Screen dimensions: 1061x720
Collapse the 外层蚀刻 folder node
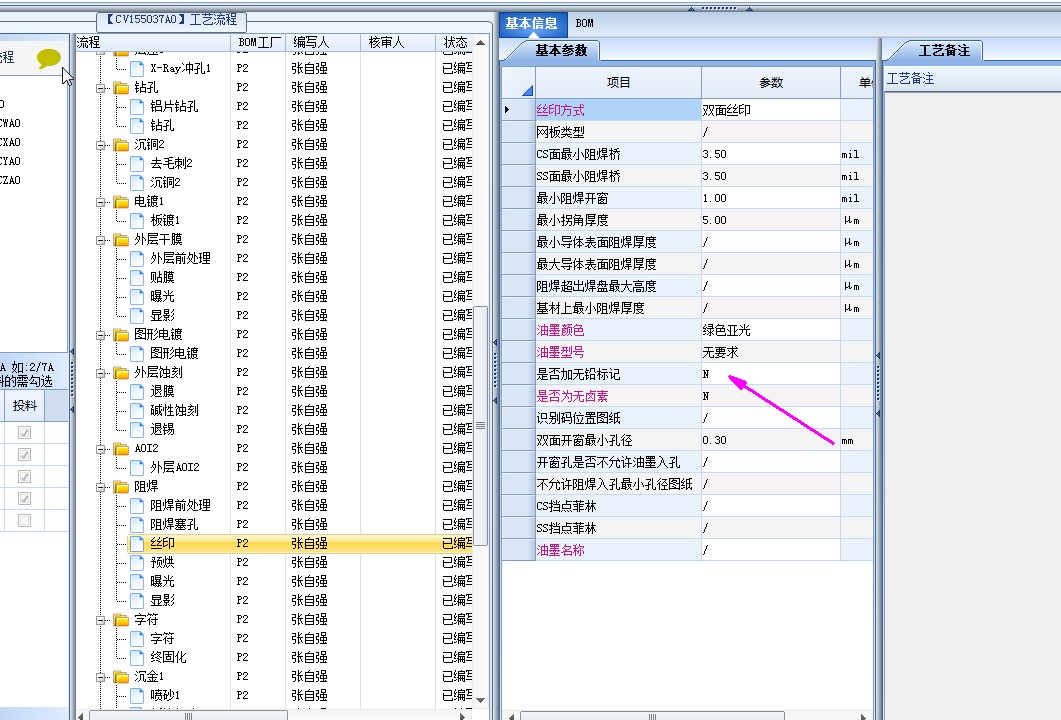click(100, 373)
